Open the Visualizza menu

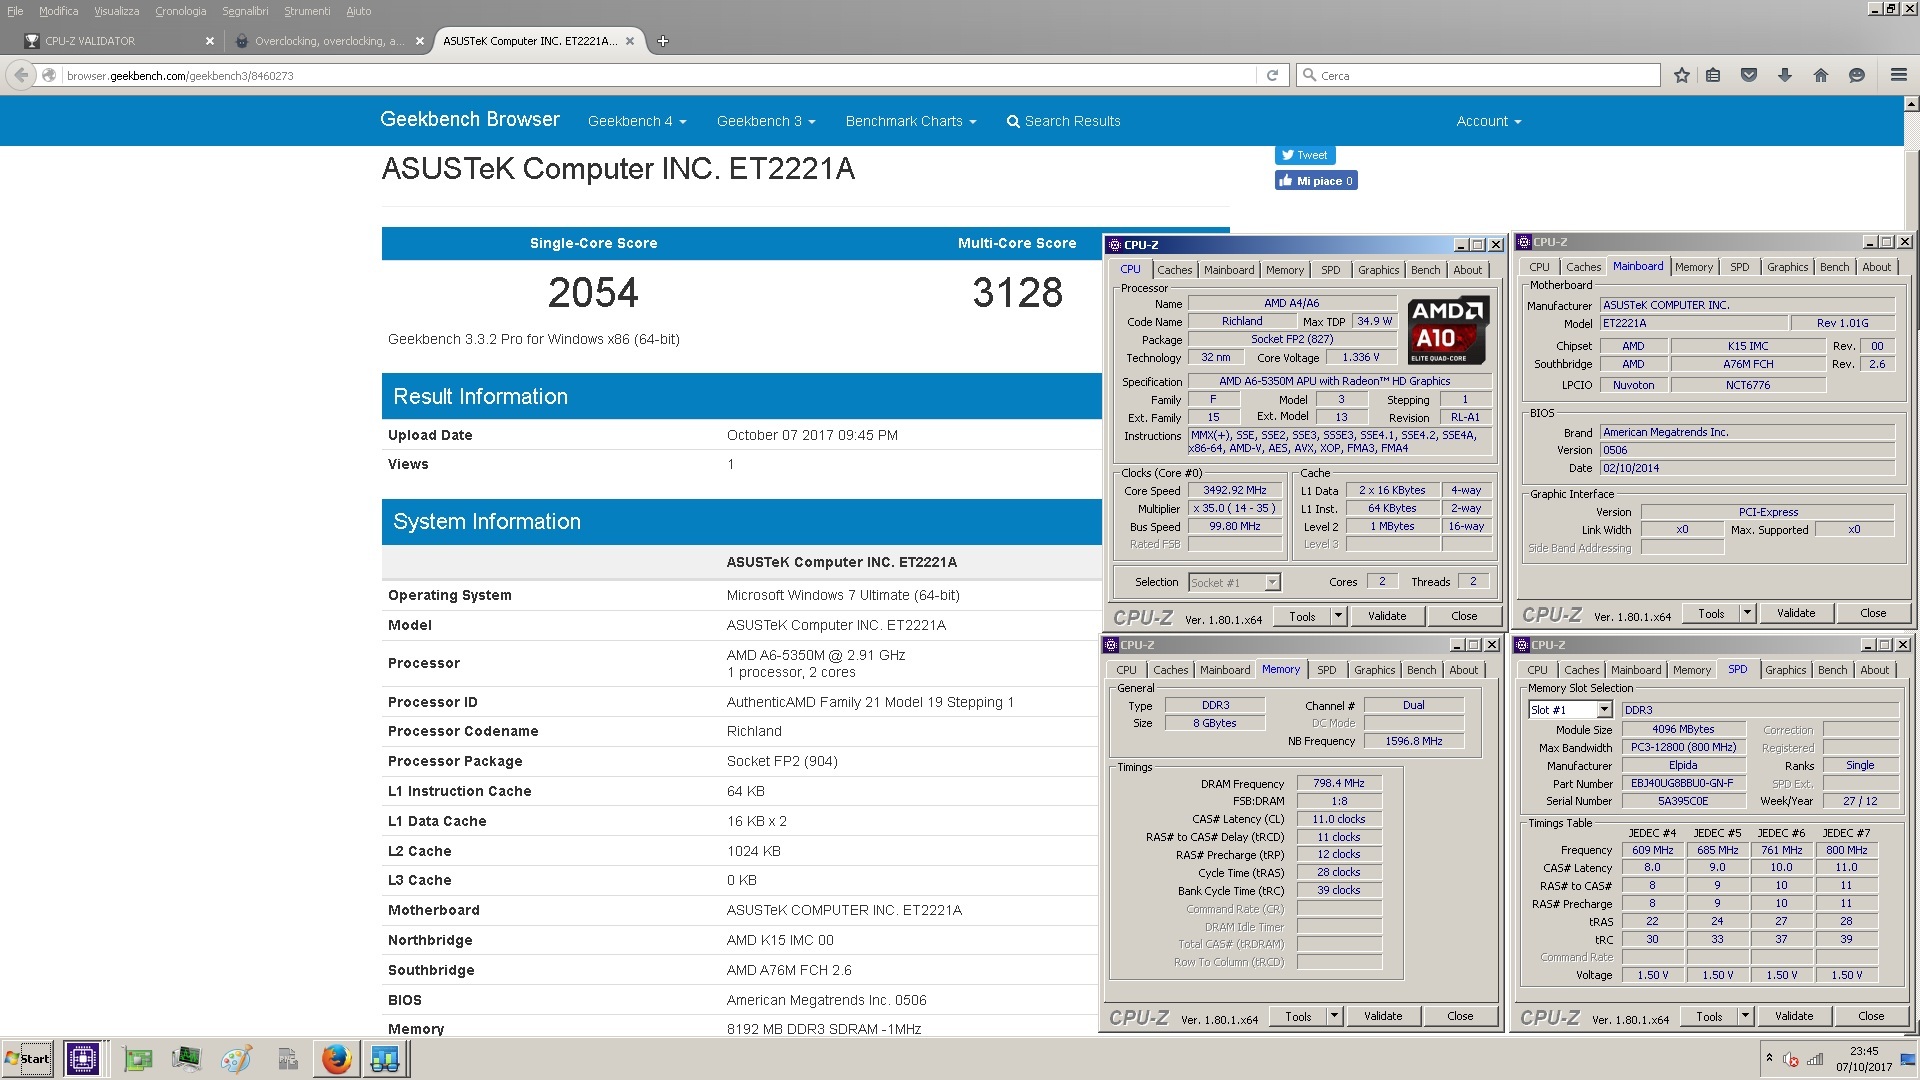[x=117, y=11]
